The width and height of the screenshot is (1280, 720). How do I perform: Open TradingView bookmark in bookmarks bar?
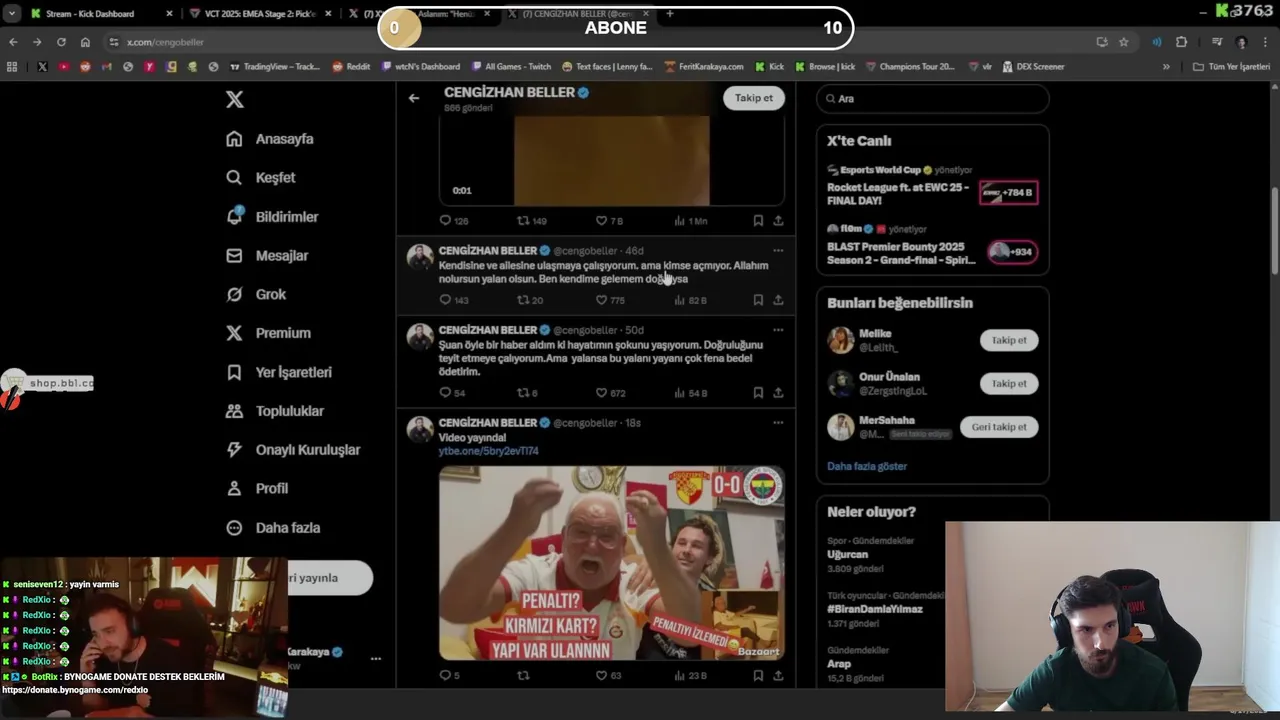click(x=275, y=67)
